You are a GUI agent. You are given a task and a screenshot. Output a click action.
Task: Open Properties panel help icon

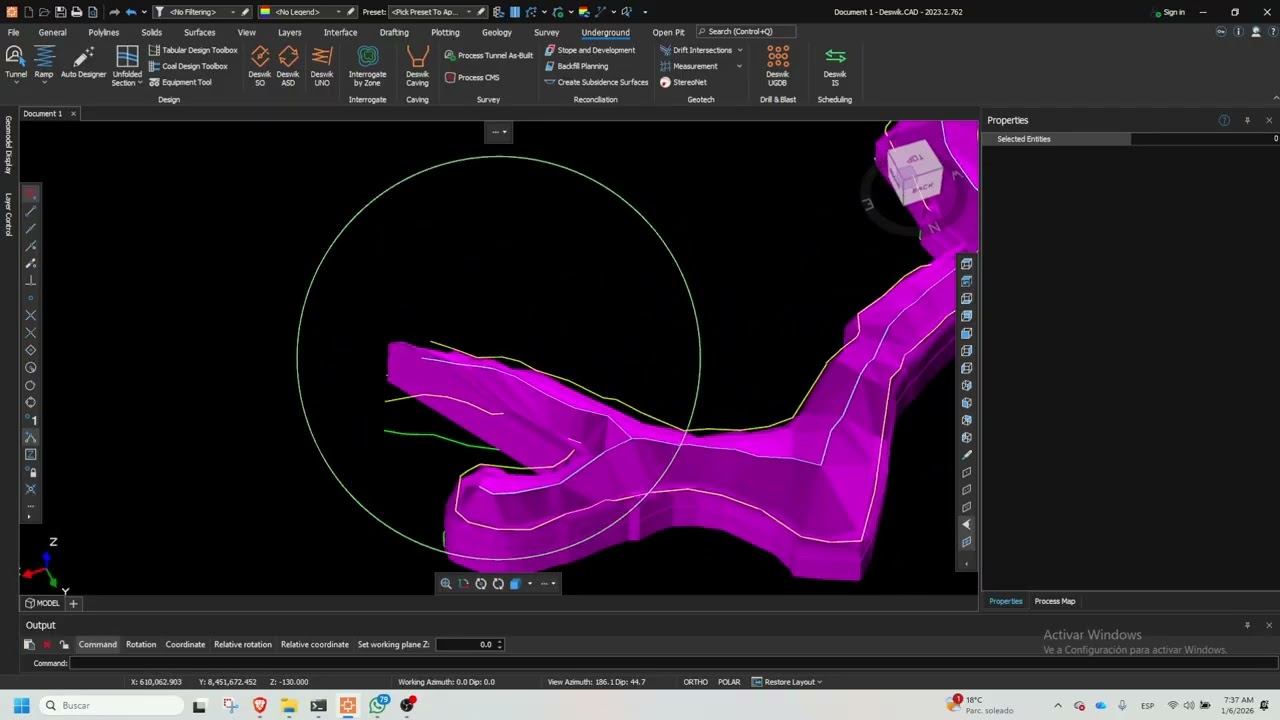1224,120
